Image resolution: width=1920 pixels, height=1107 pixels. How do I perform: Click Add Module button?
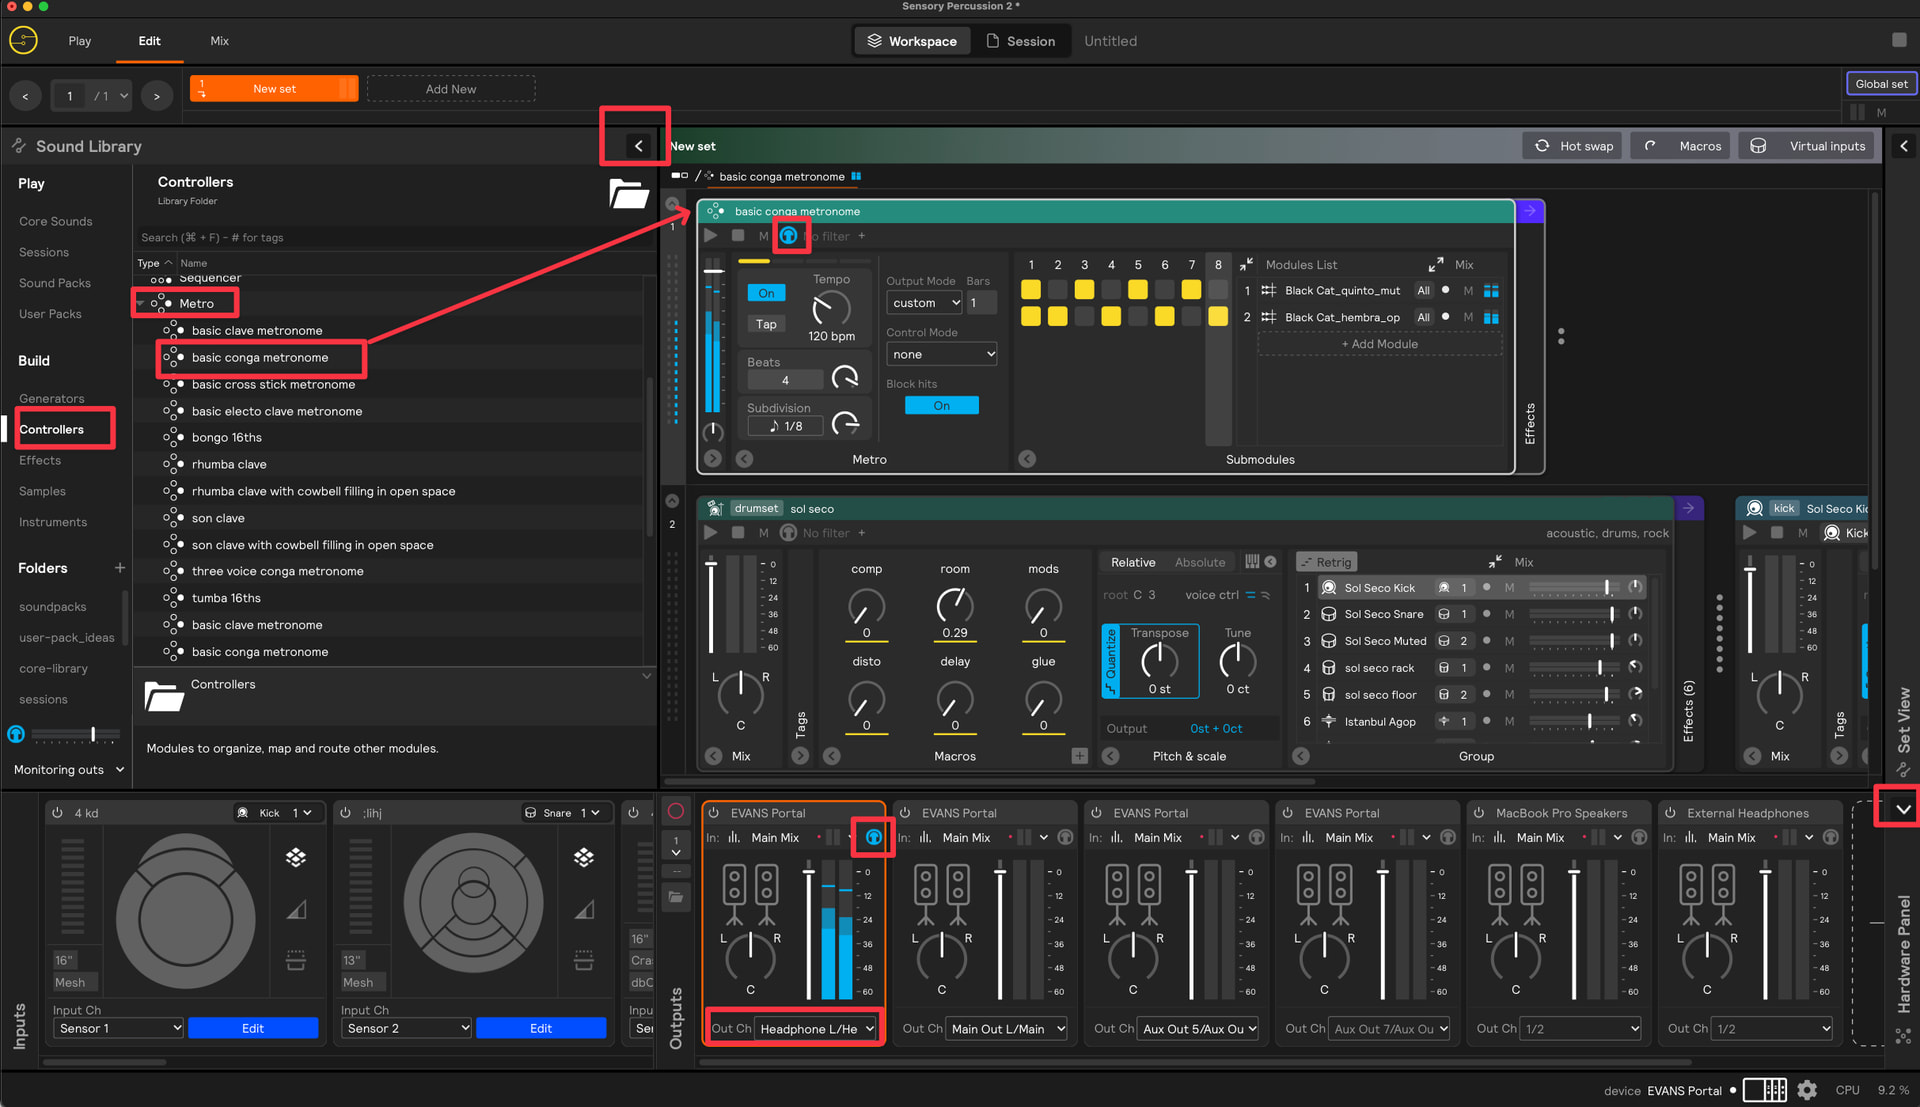click(x=1380, y=344)
